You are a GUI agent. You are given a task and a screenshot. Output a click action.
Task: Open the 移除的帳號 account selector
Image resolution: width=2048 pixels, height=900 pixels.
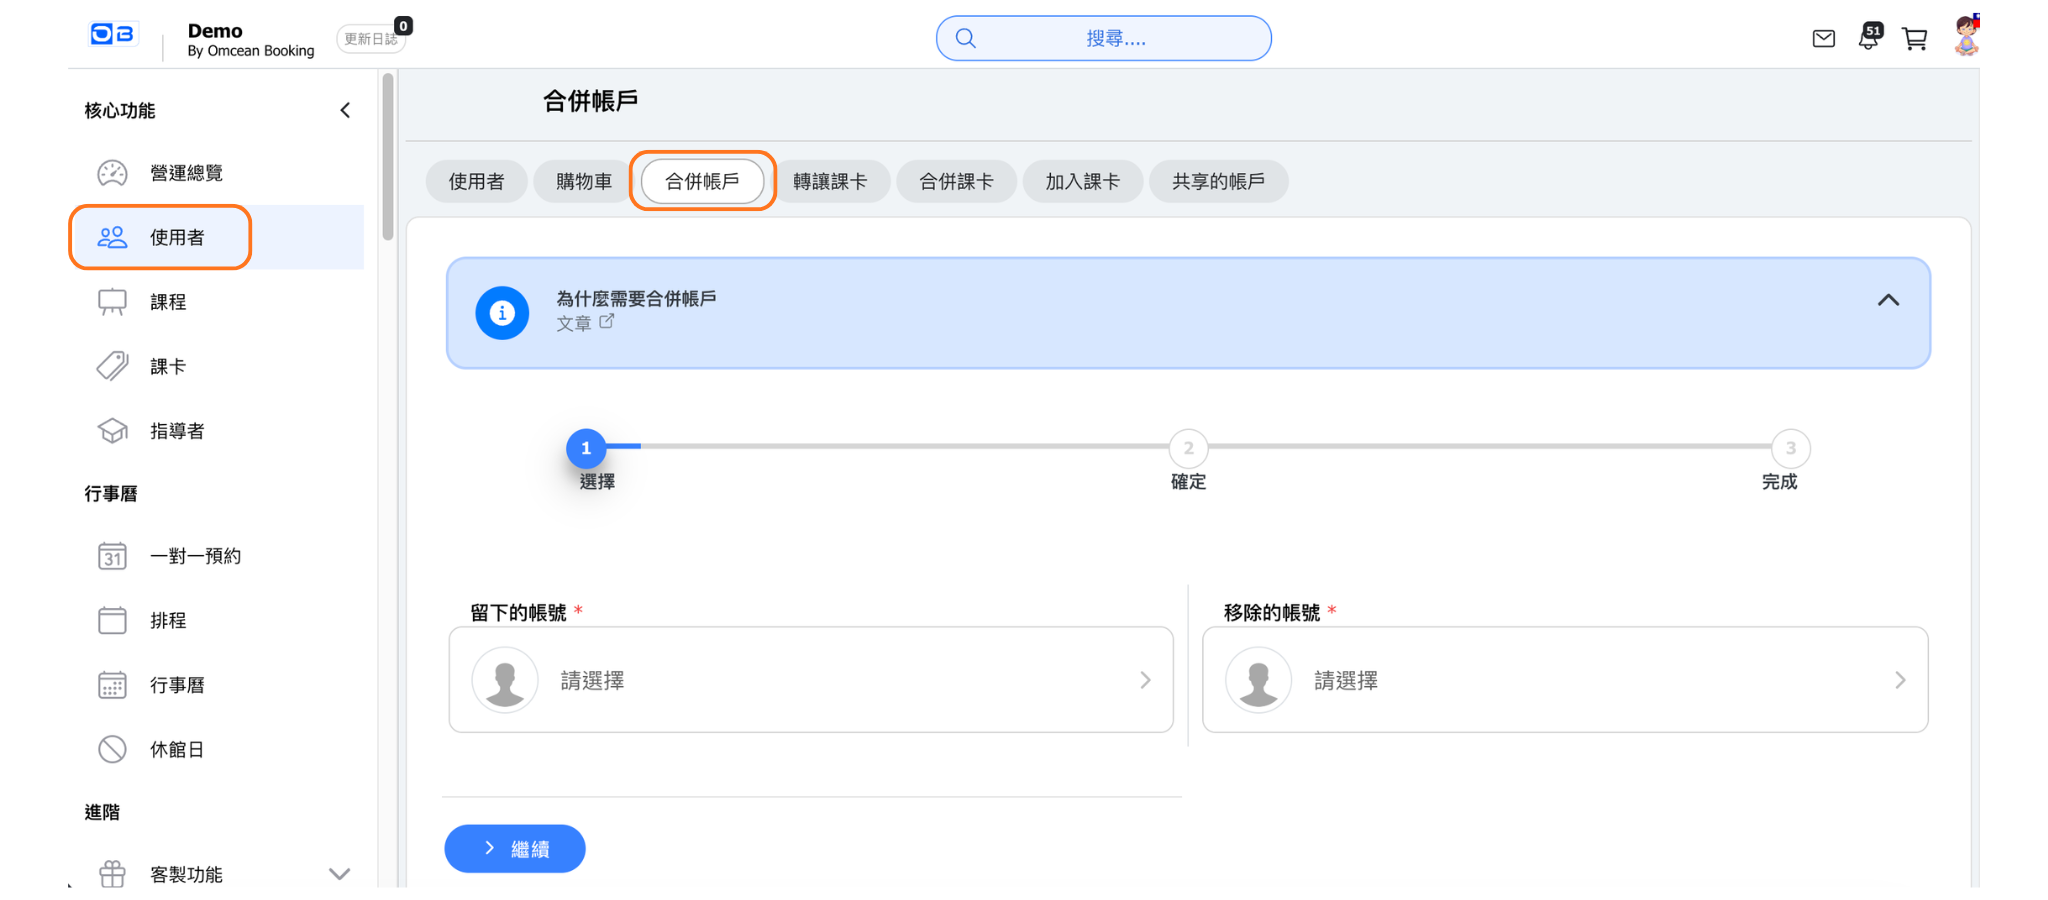coord(1564,680)
